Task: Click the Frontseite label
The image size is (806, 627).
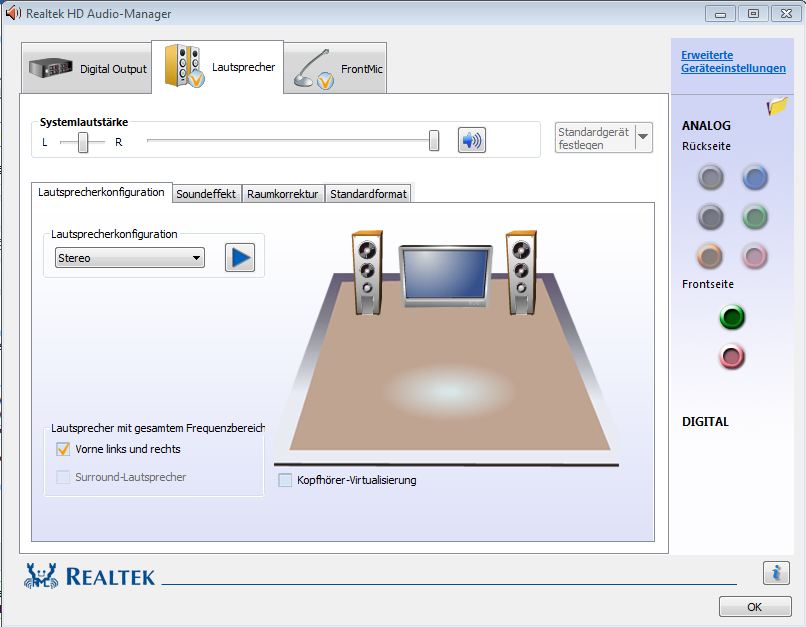Action: tap(708, 284)
